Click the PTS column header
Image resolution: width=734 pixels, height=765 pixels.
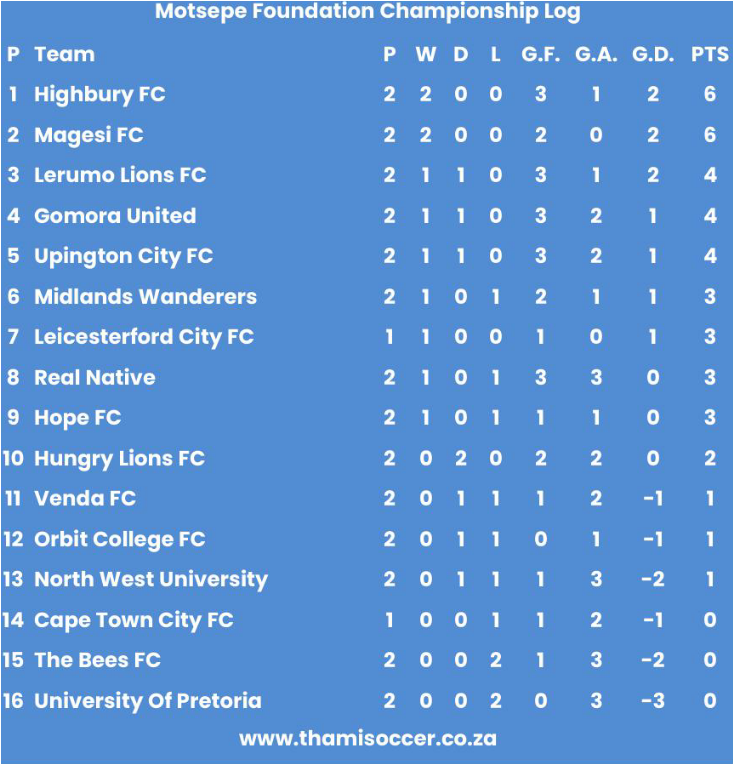pos(710,54)
